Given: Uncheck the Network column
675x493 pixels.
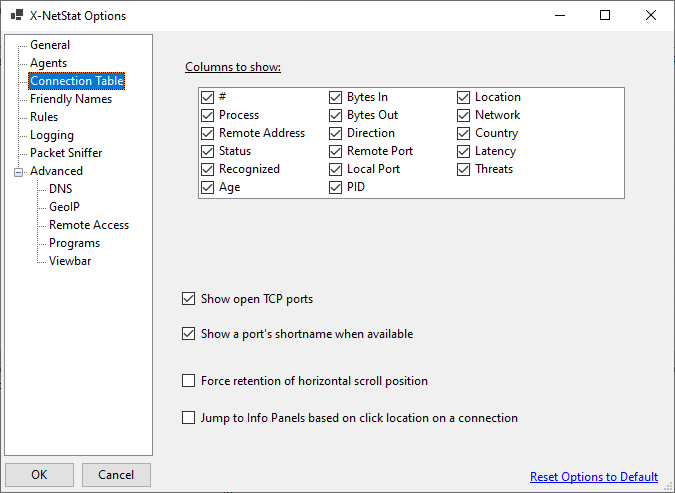Looking at the screenshot, I should point(463,115).
